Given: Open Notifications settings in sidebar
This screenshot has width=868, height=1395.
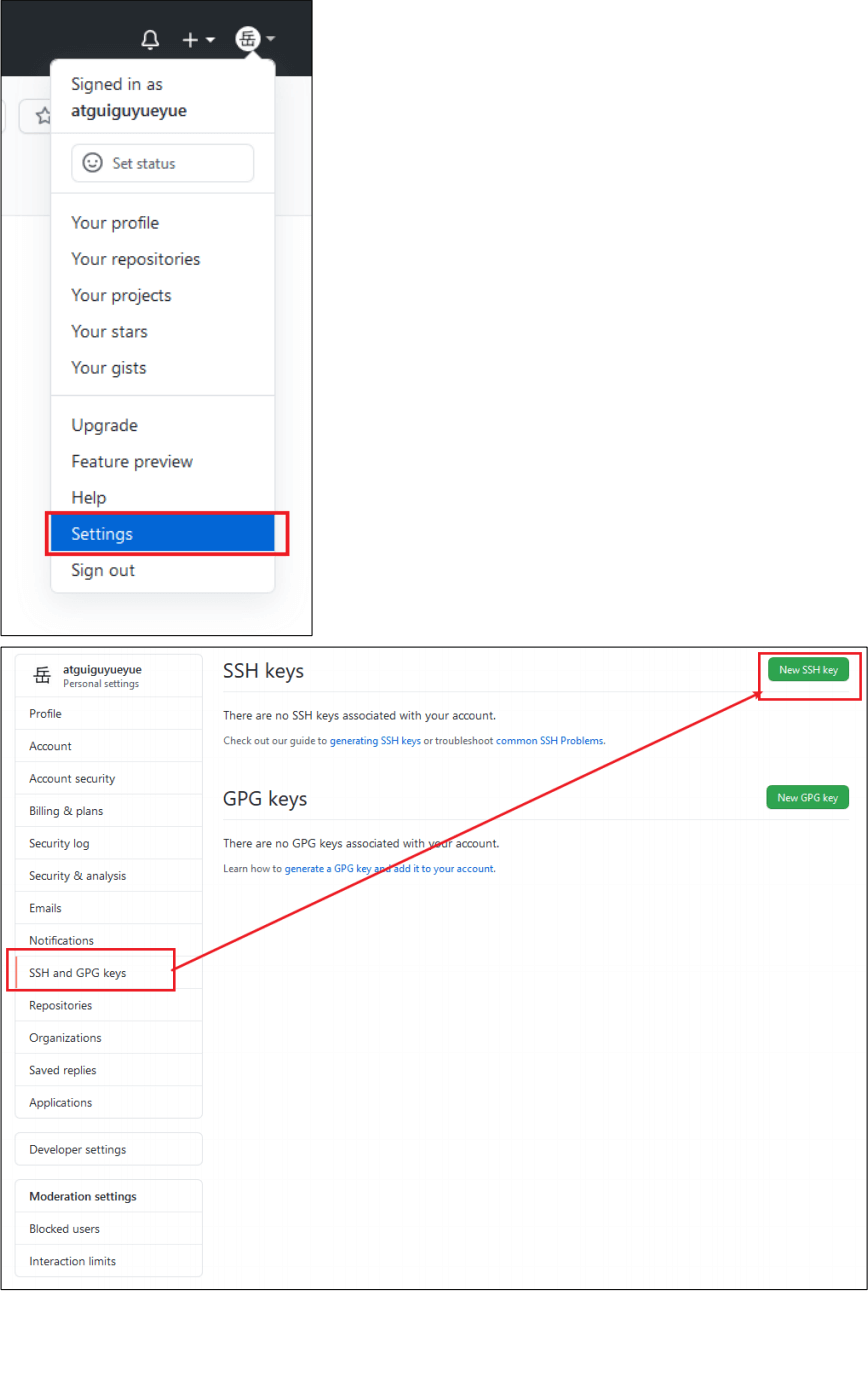Looking at the screenshot, I should (x=109, y=940).
